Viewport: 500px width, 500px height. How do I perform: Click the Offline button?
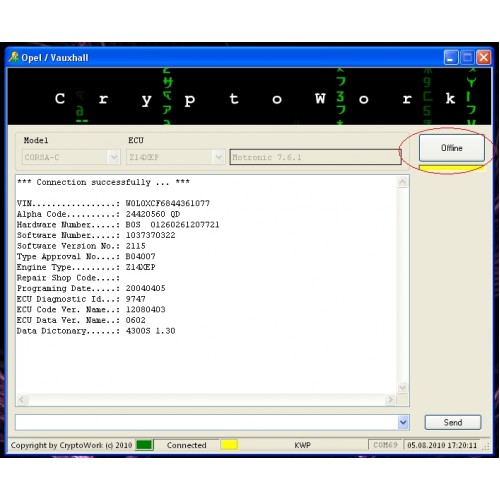pos(452,148)
